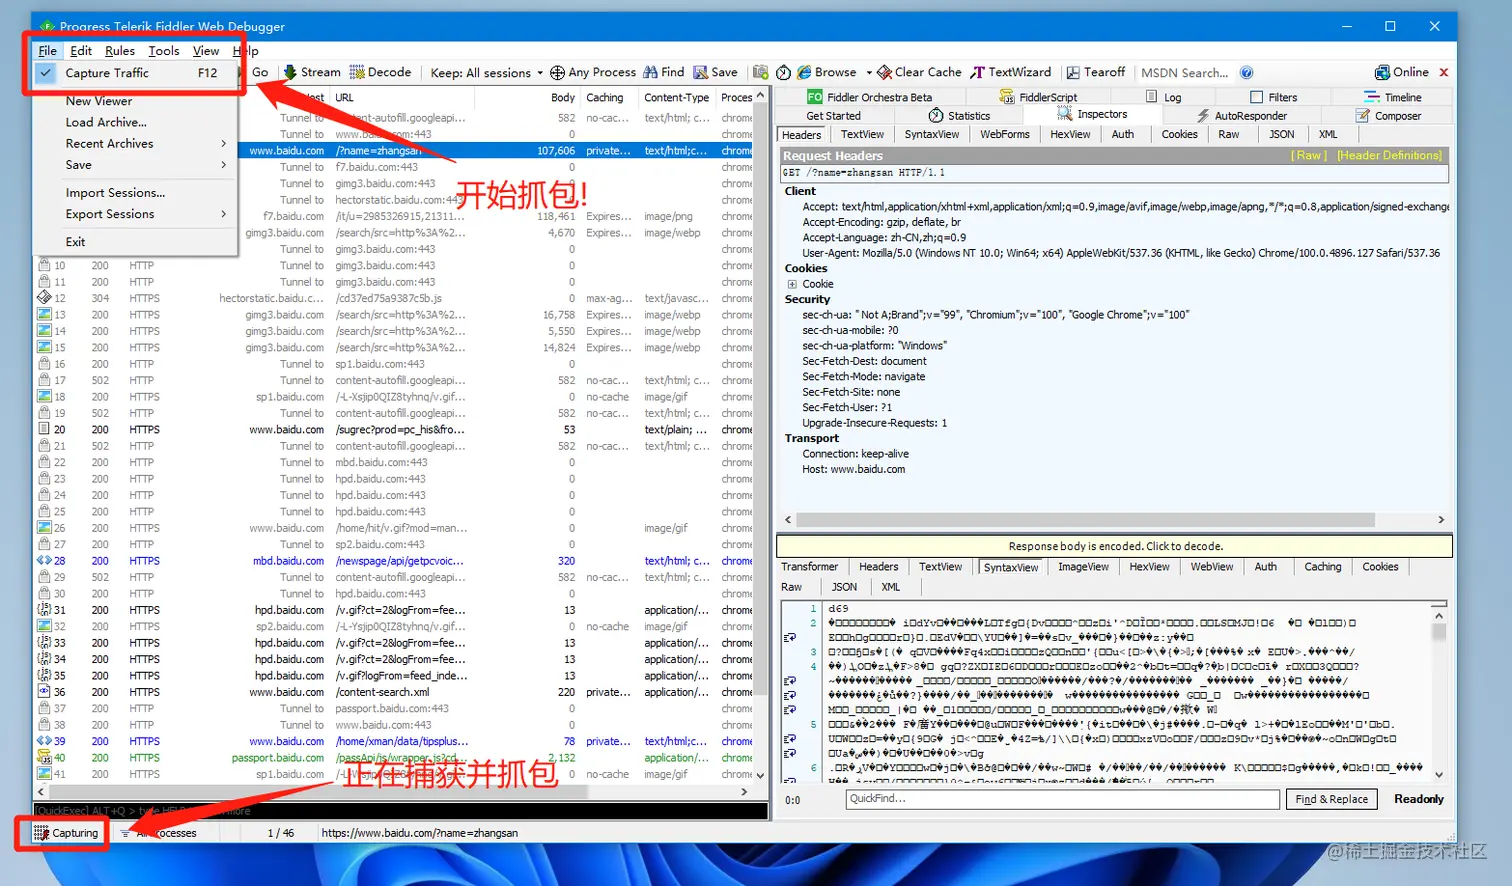Click the Content-Type column header
1512x886 pixels.
(676, 98)
